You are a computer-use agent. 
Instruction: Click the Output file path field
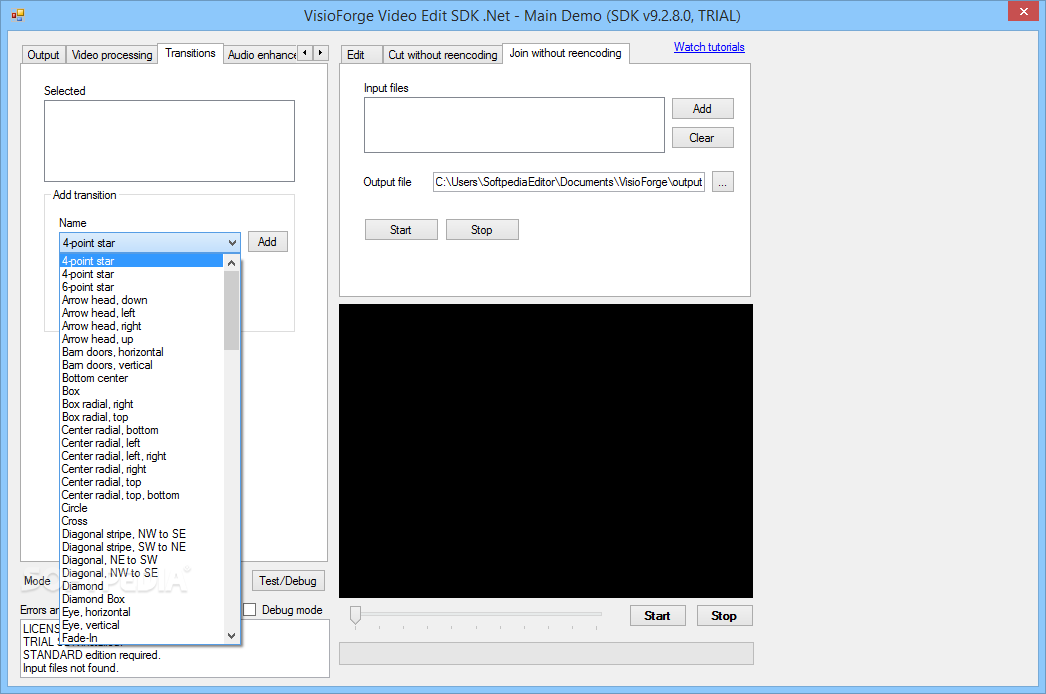tap(568, 182)
